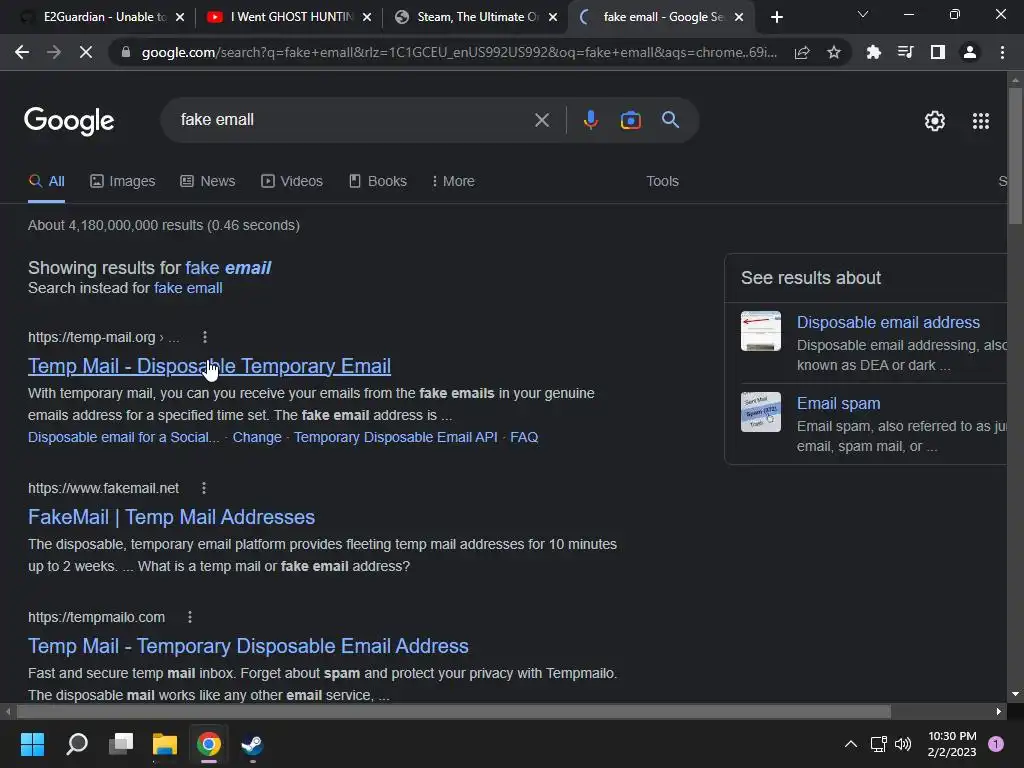Submit search with the magnifier icon
The image size is (1024, 768).
(x=670, y=120)
